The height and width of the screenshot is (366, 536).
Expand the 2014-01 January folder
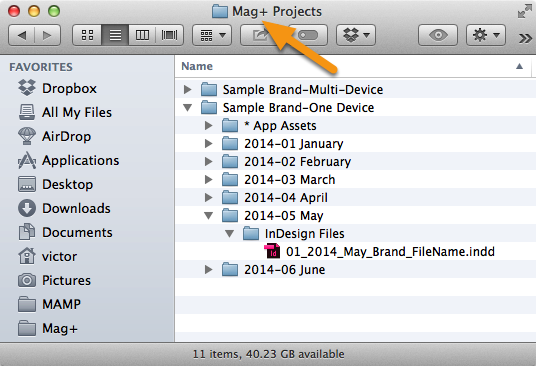click(208, 144)
